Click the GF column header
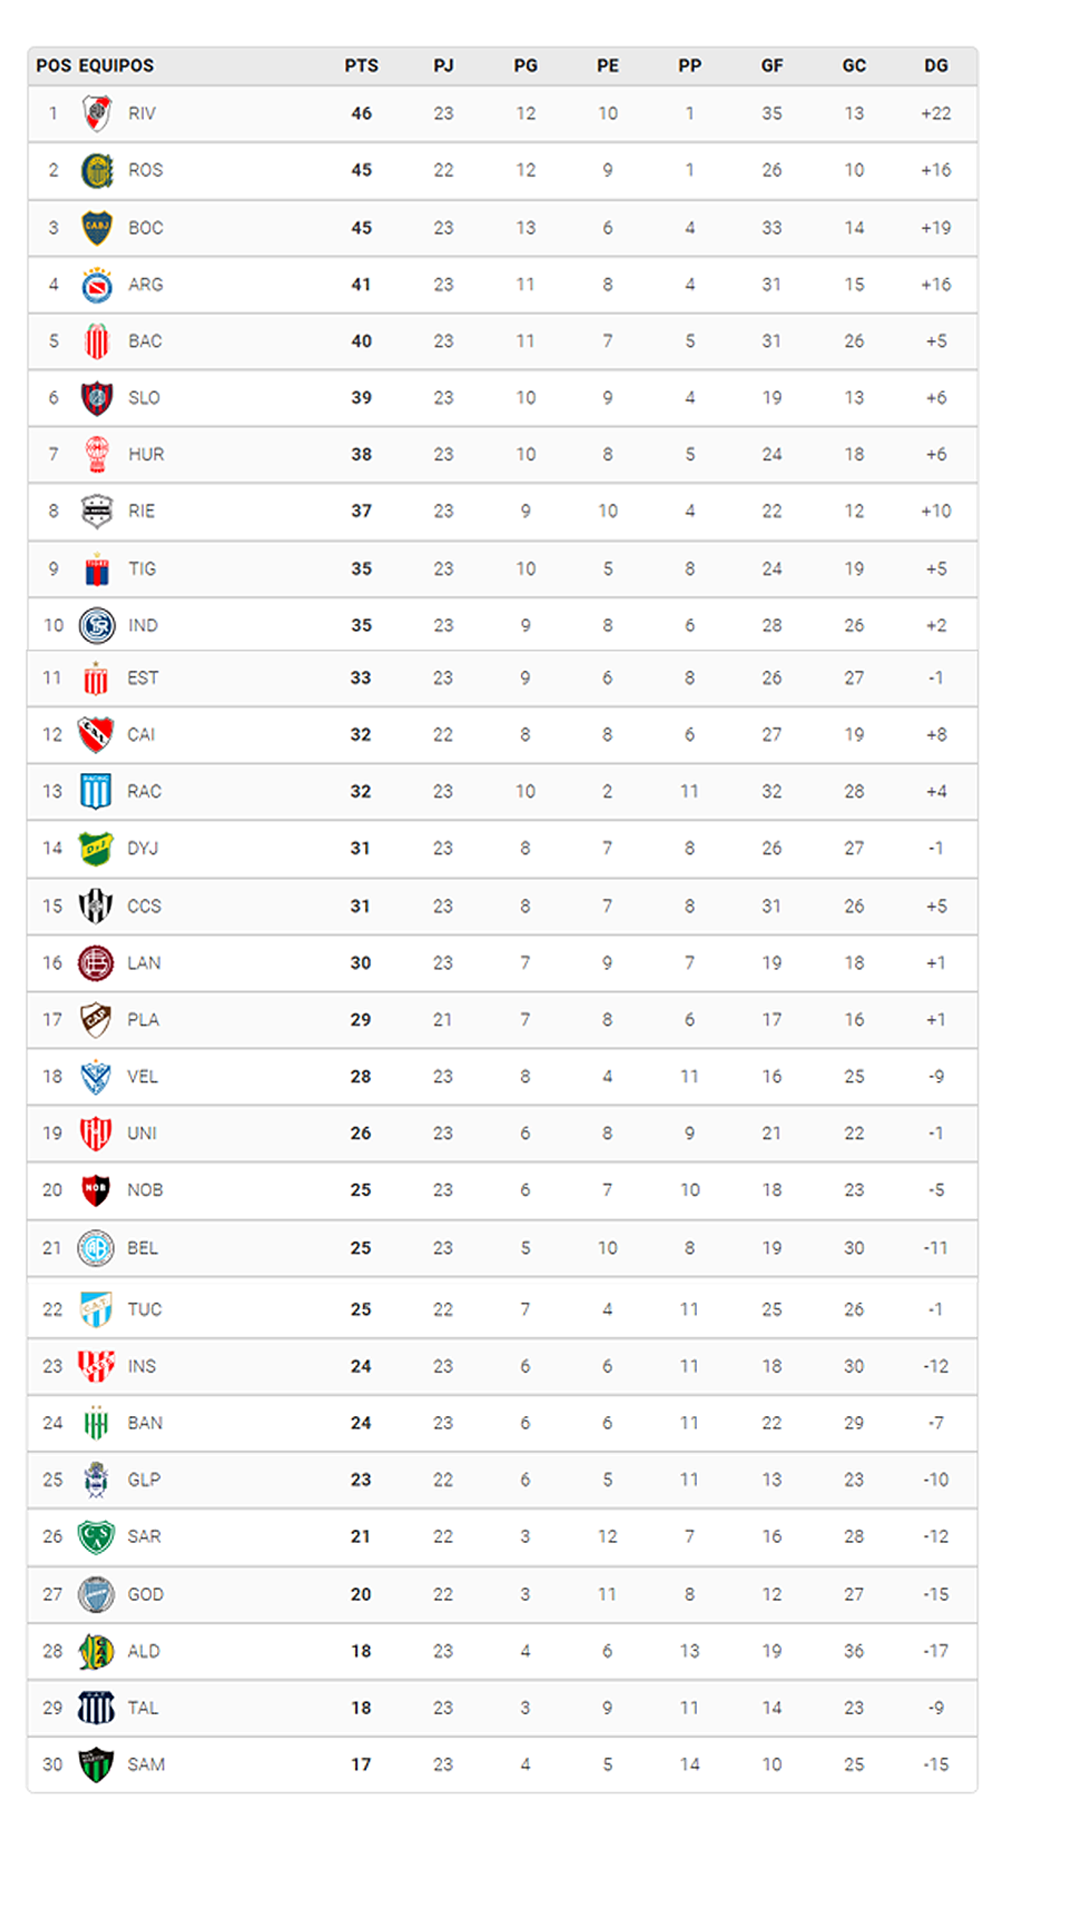 pos(772,65)
